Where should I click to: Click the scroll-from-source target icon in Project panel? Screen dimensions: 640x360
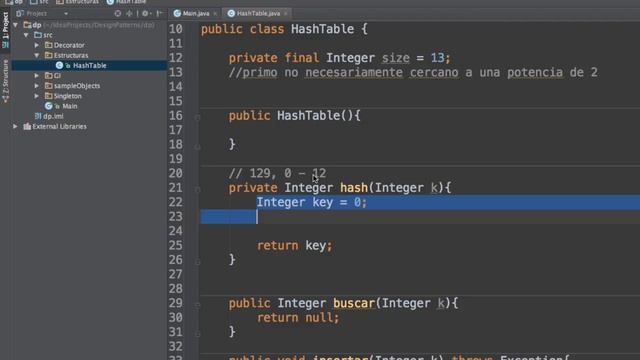point(118,13)
